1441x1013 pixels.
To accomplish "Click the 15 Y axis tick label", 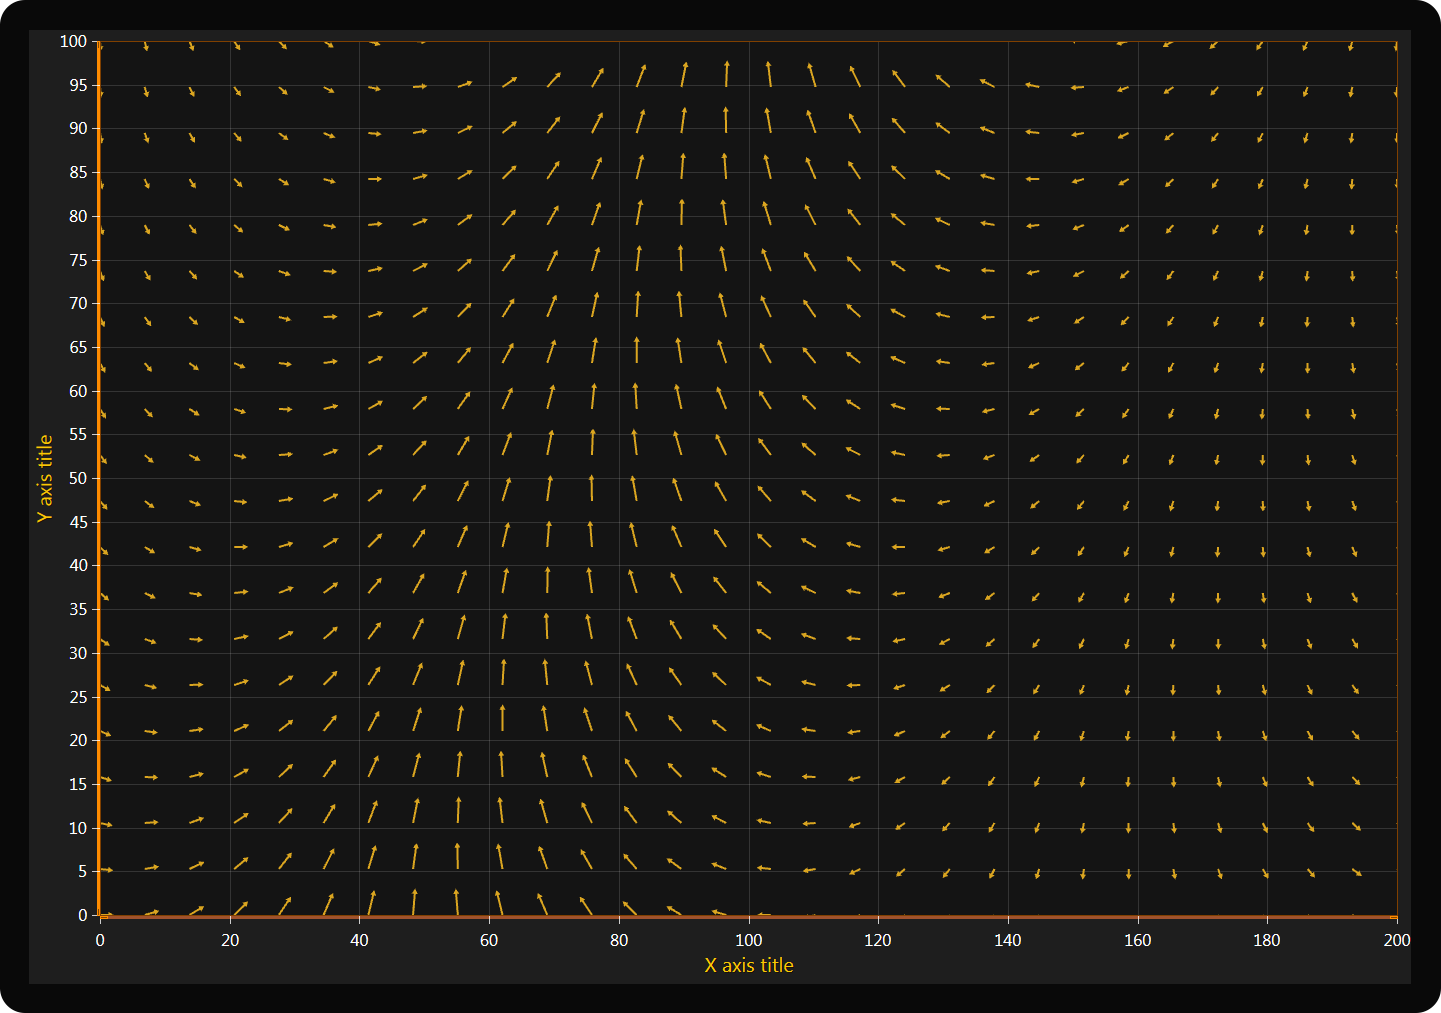I will click(x=78, y=784).
